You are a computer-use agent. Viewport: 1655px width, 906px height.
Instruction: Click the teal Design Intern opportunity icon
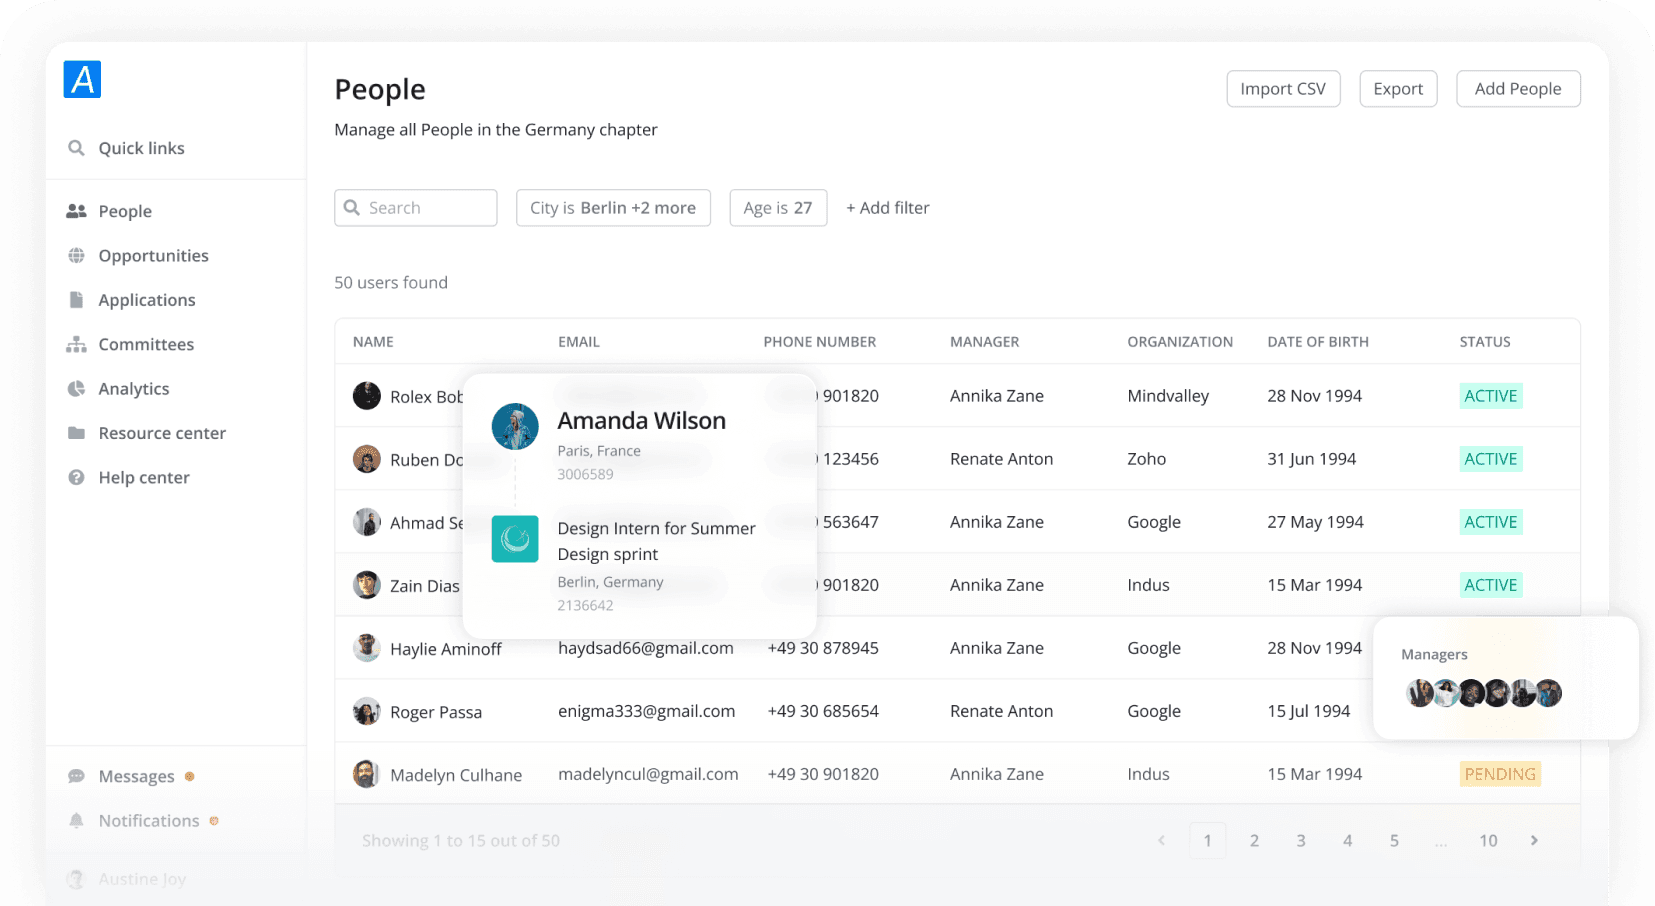[515, 539]
